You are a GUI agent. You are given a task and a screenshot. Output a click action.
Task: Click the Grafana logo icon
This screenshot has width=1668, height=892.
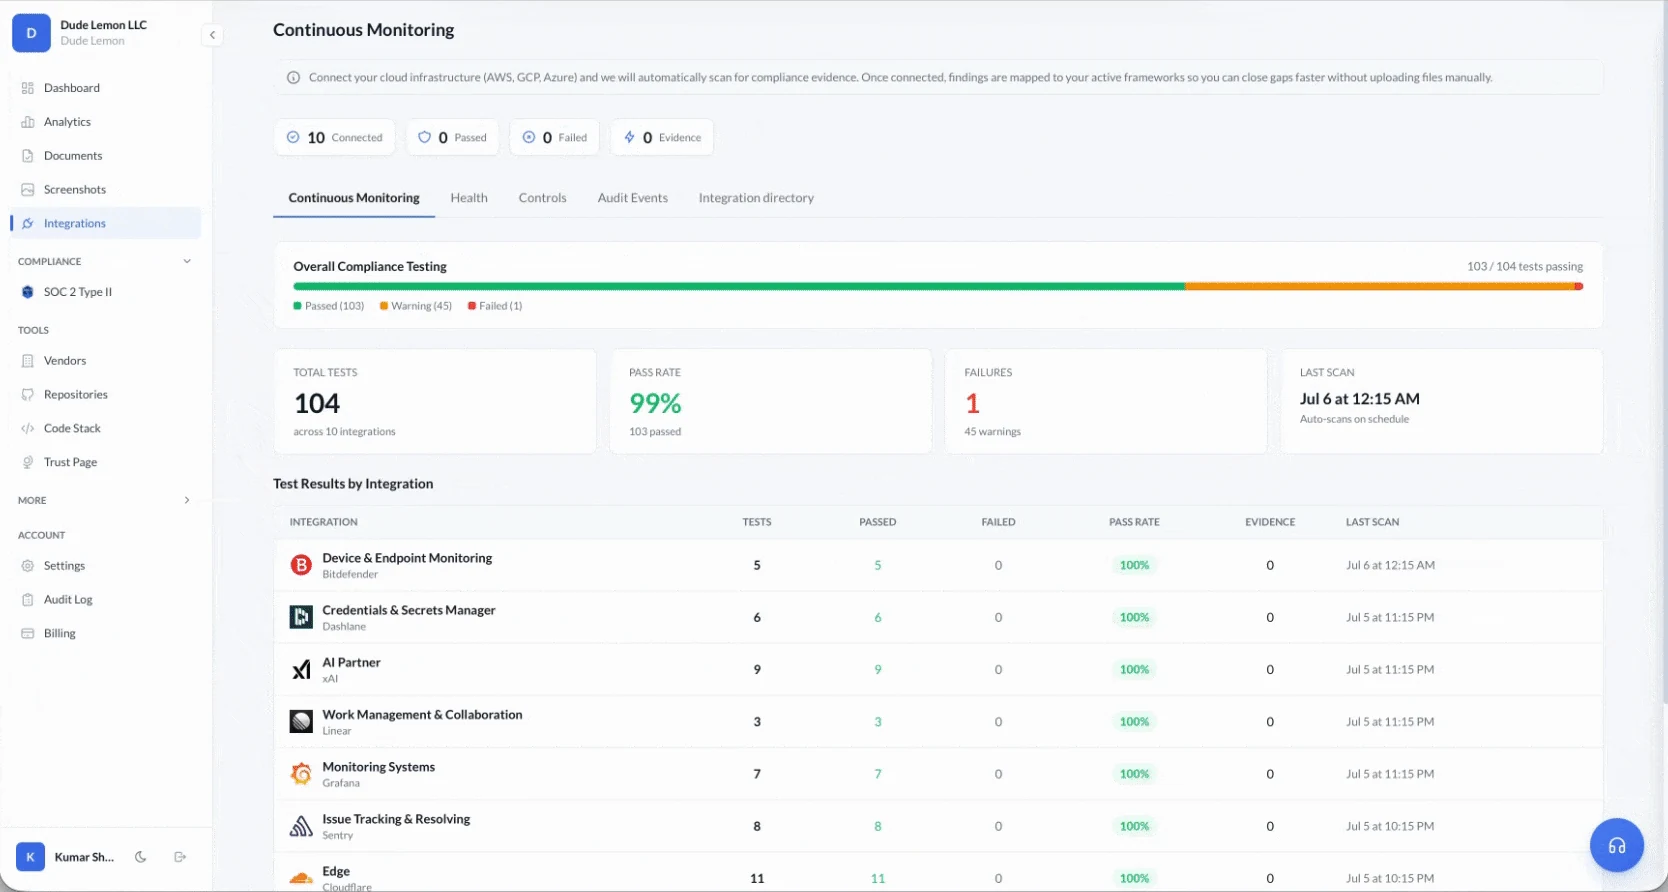(x=301, y=774)
